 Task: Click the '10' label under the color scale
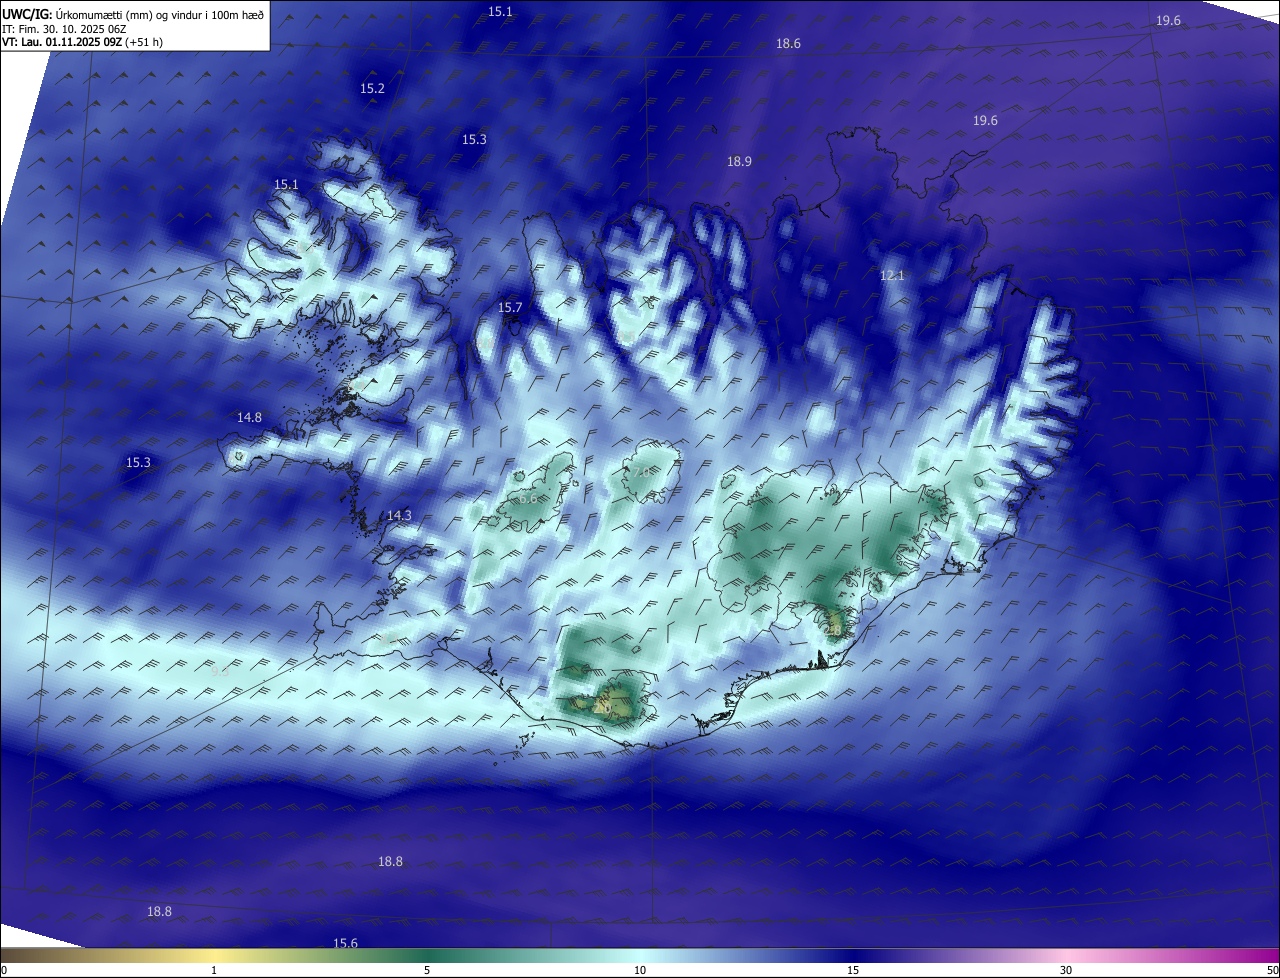[x=640, y=970]
